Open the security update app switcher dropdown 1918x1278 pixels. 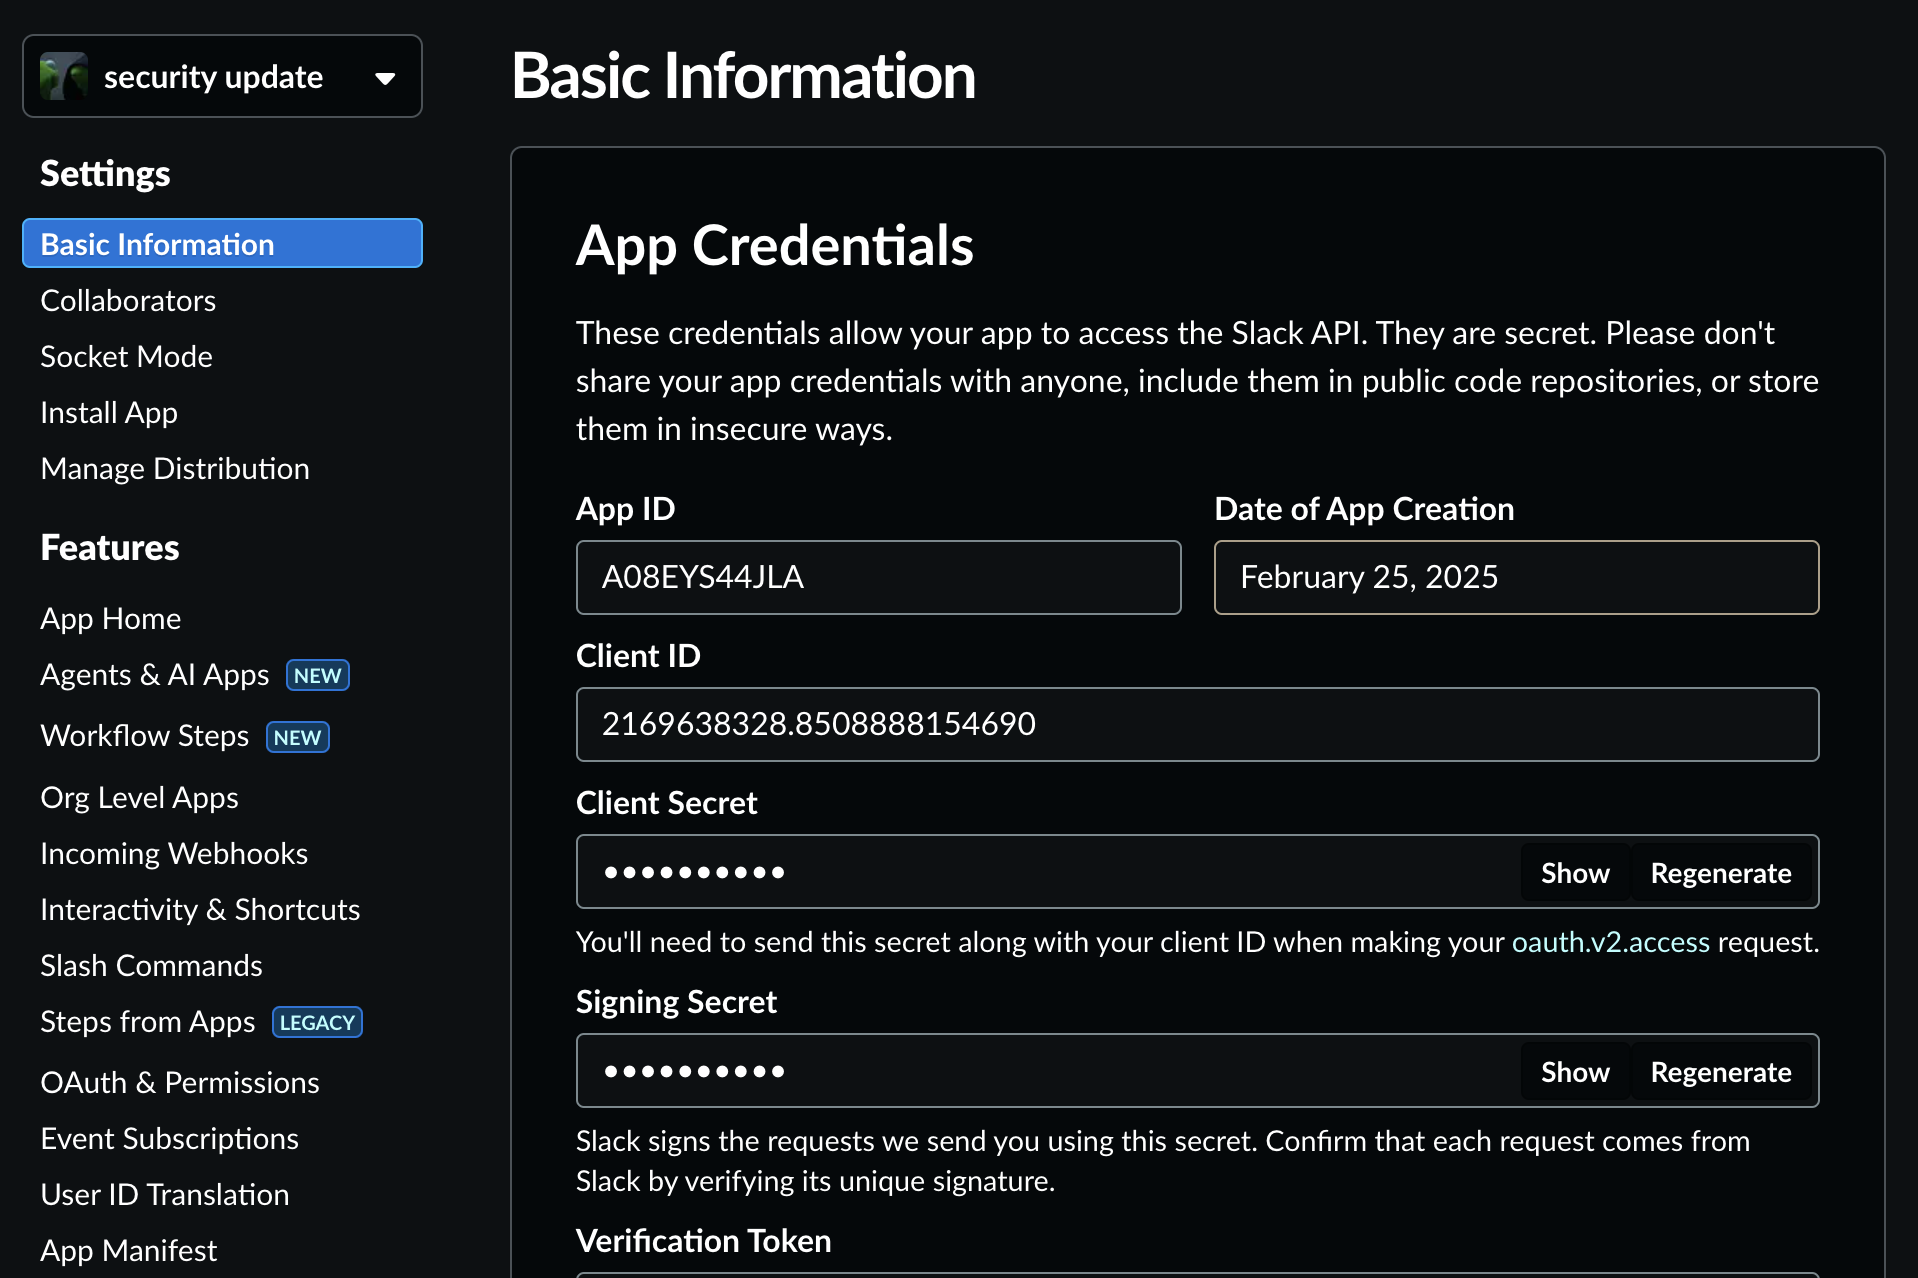pyautogui.click(x=222, y=76)
